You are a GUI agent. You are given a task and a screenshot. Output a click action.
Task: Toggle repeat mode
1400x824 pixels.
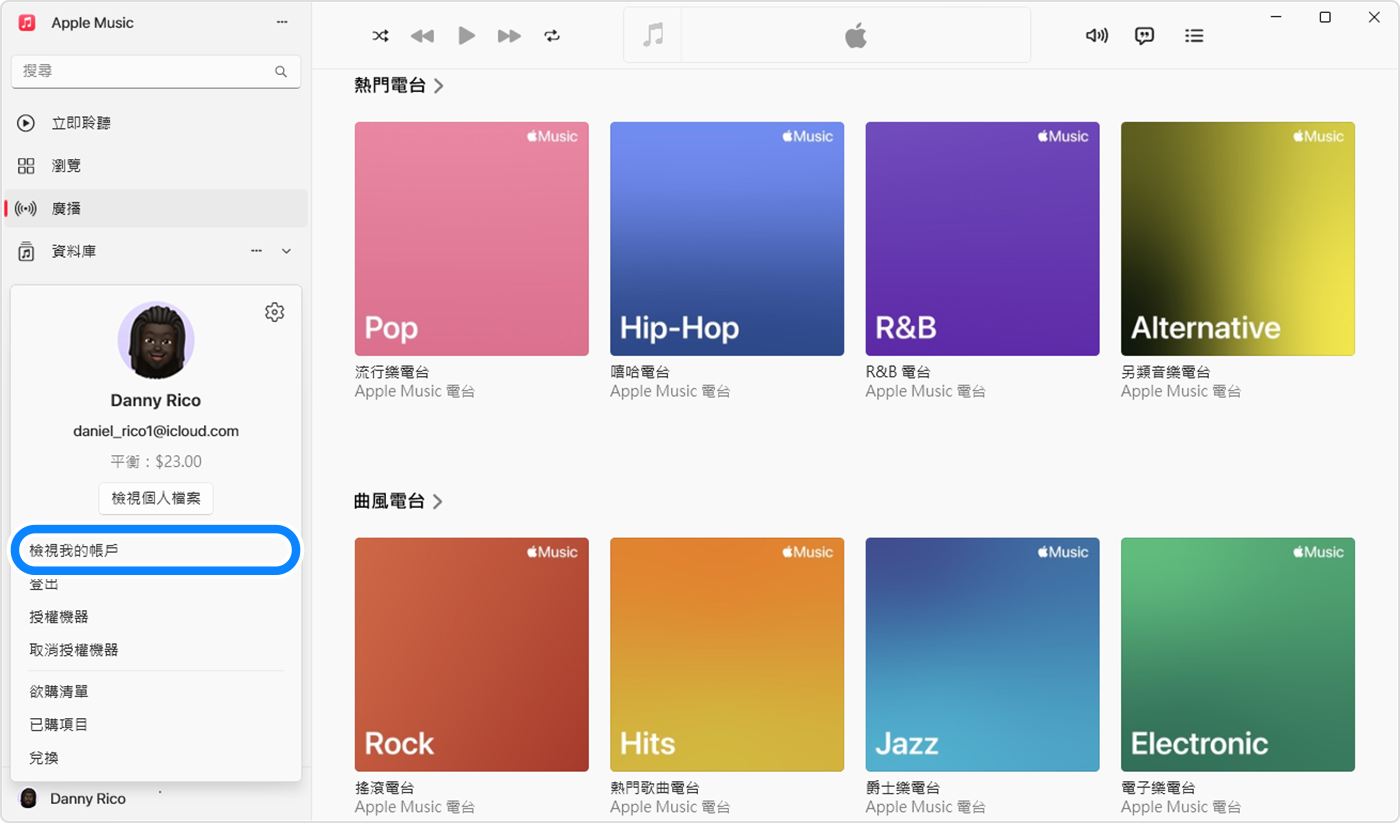click(x=552, y=36)
